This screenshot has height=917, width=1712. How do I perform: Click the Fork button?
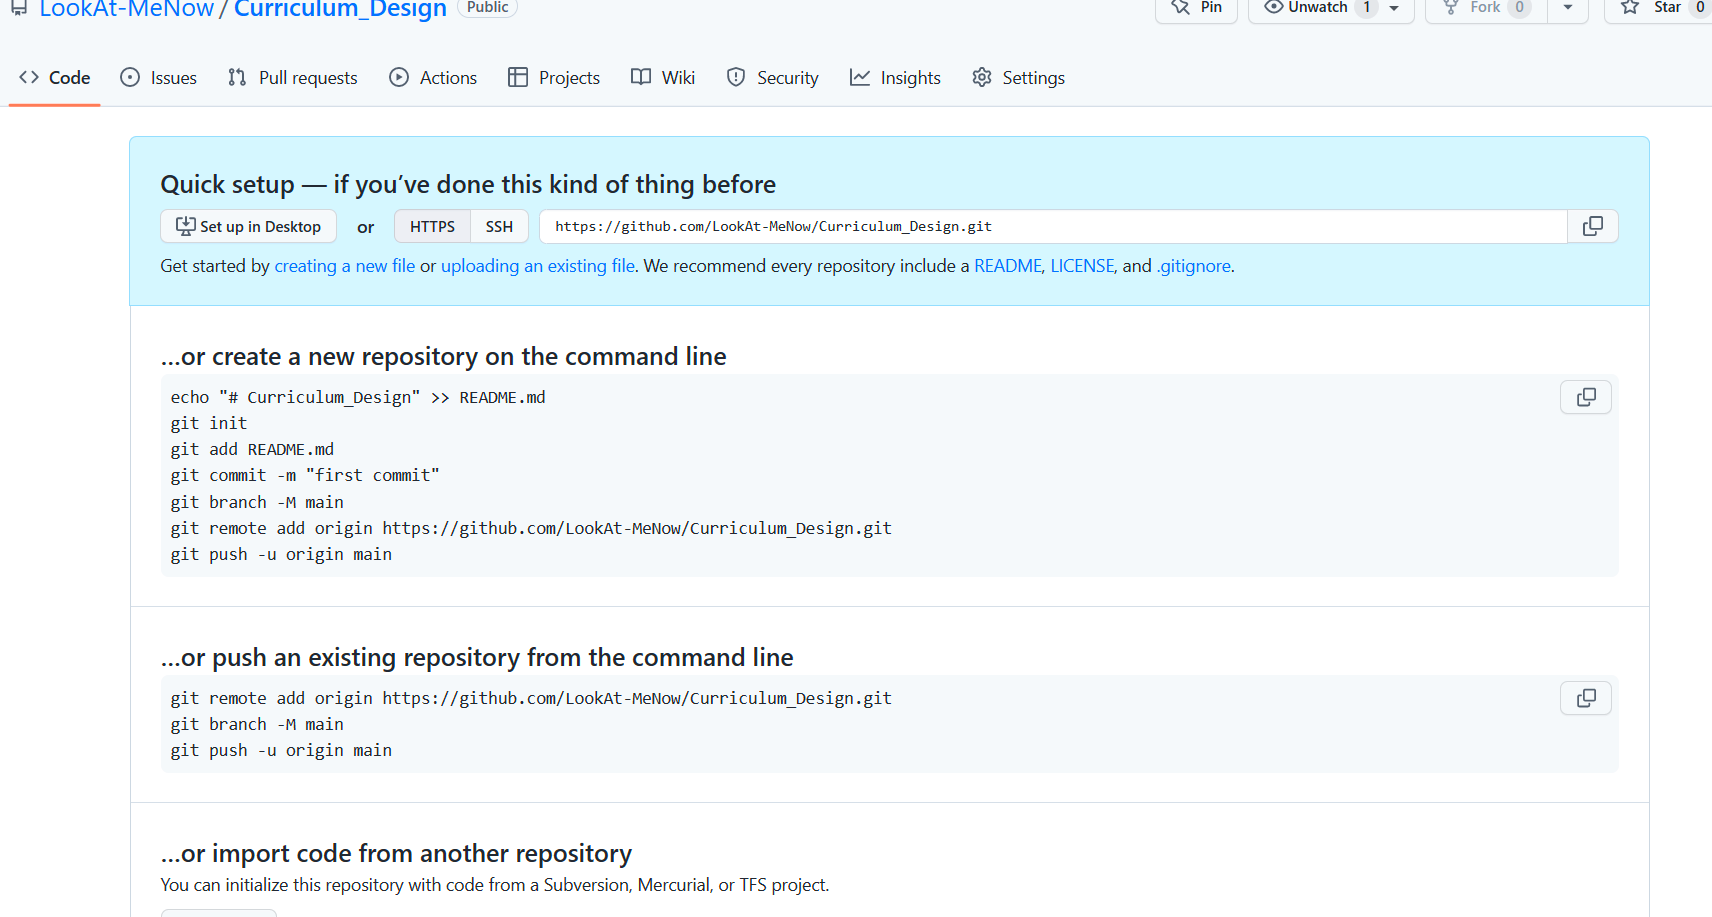(x=1485, y=8)
